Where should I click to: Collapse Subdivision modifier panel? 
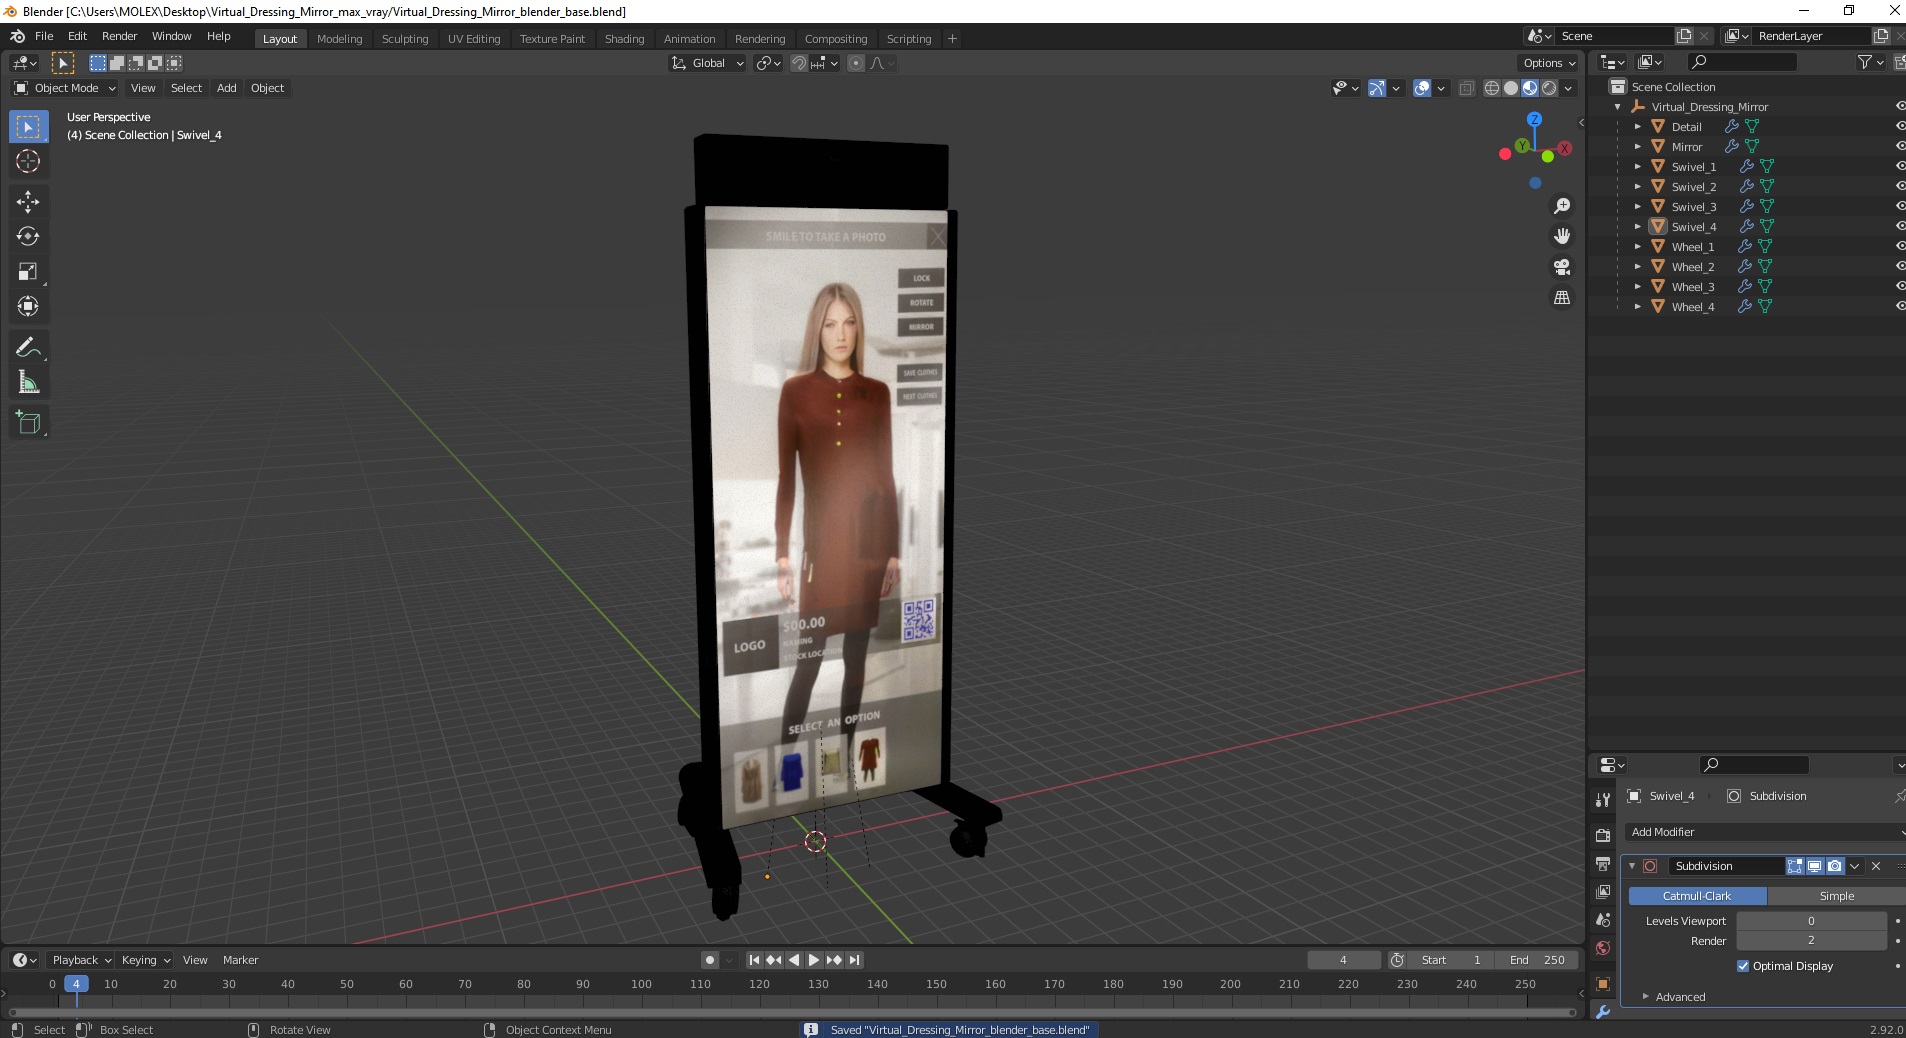pyautogui.click(x=1632, y=866)
